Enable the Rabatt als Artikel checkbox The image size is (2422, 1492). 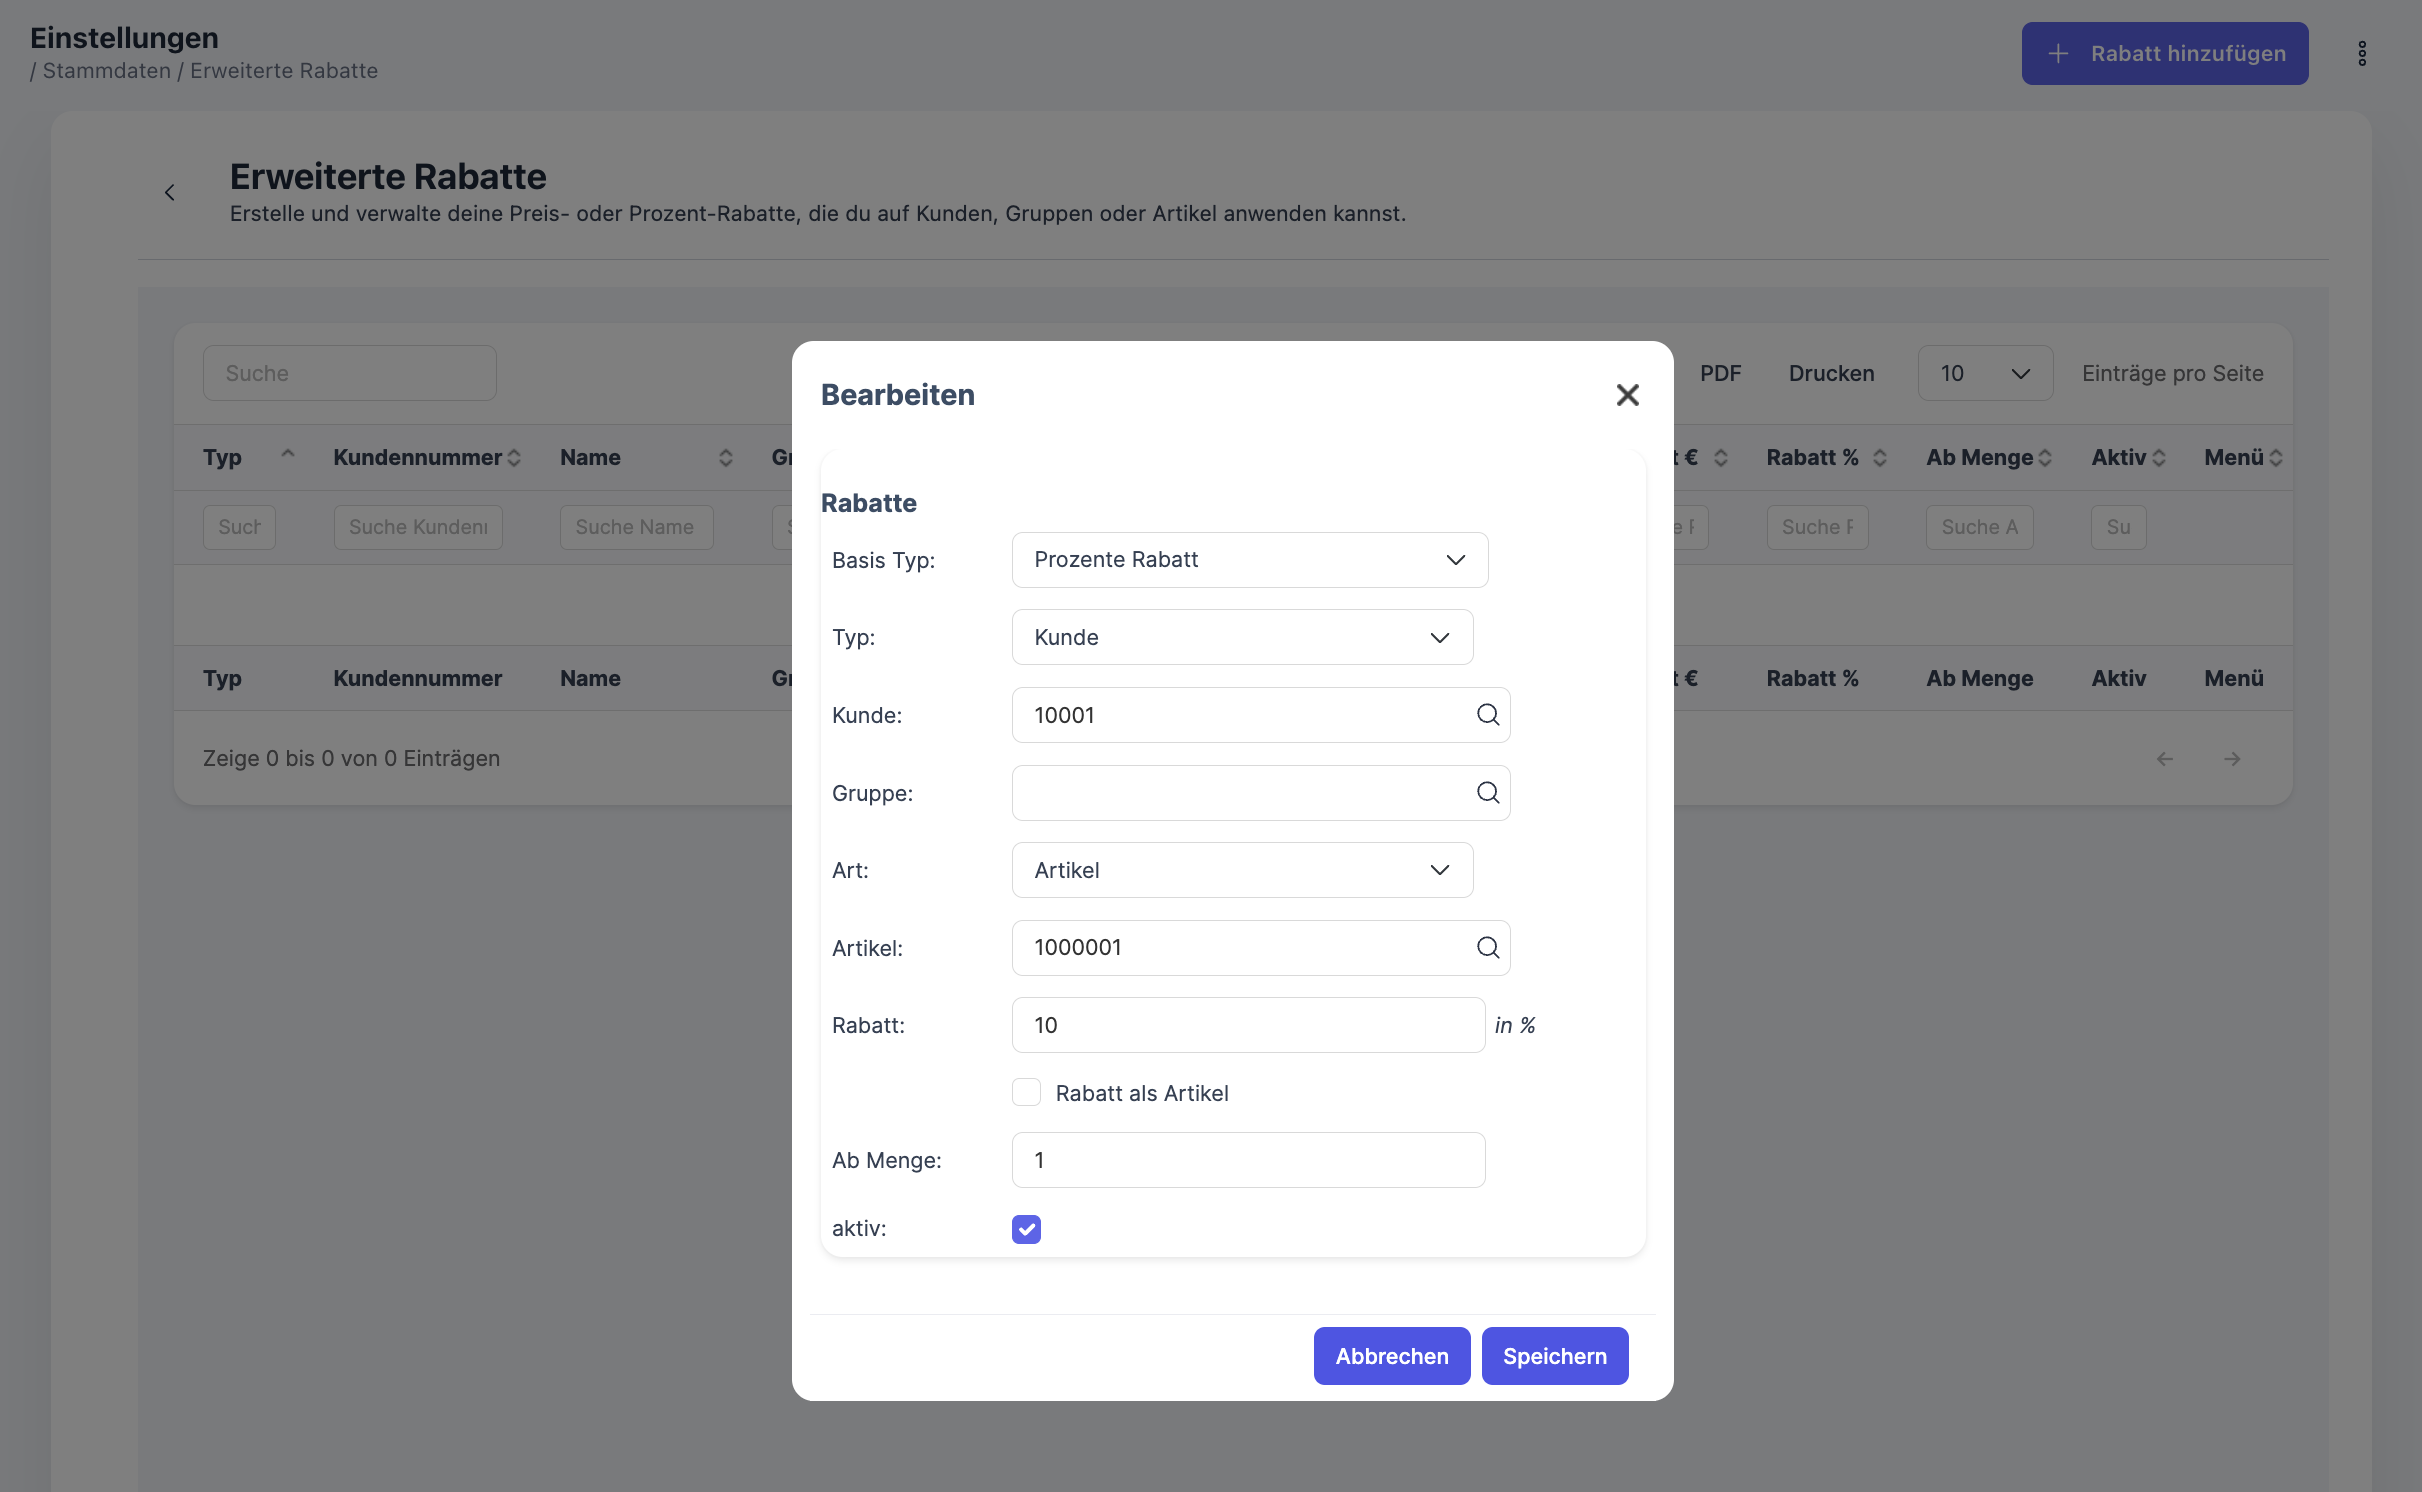[1026, 1093]
